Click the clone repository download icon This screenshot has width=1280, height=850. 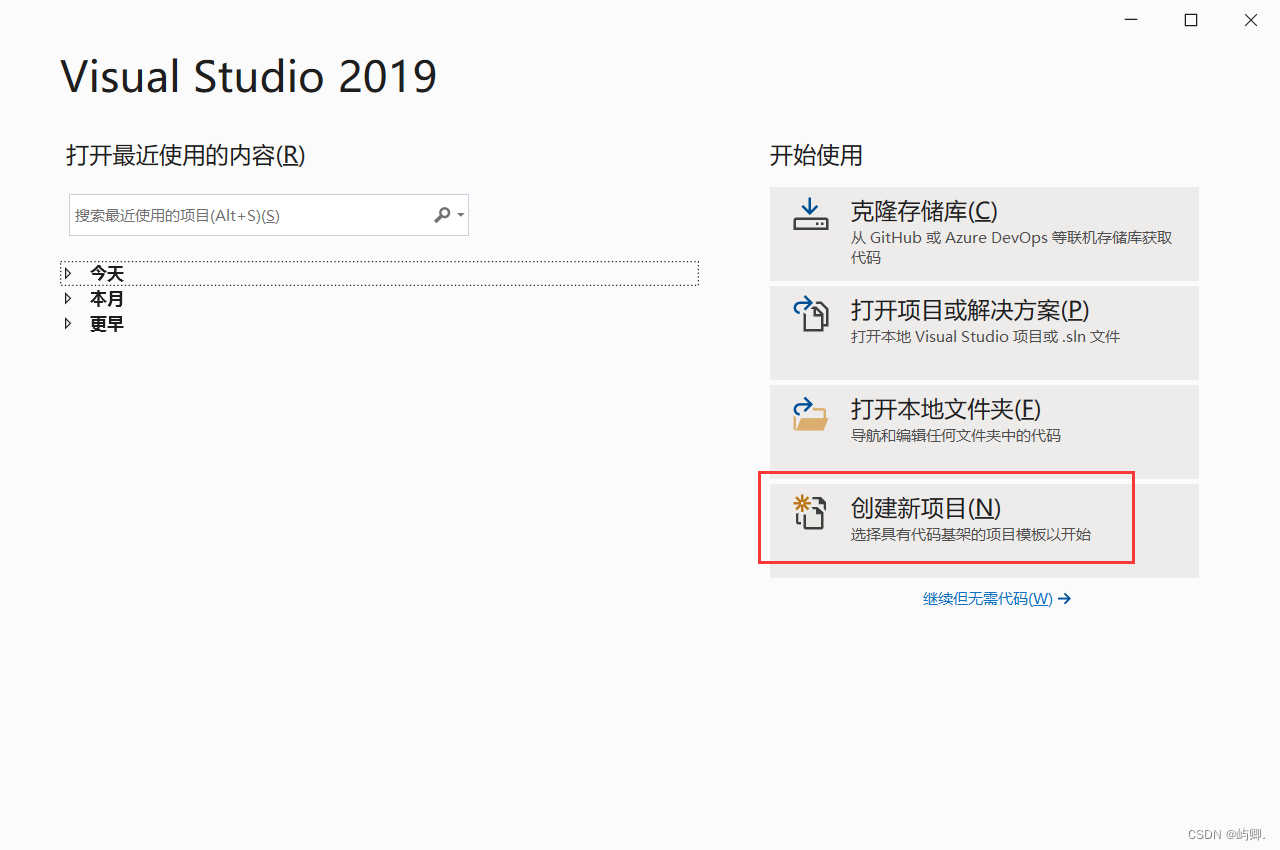pos(811,214)
